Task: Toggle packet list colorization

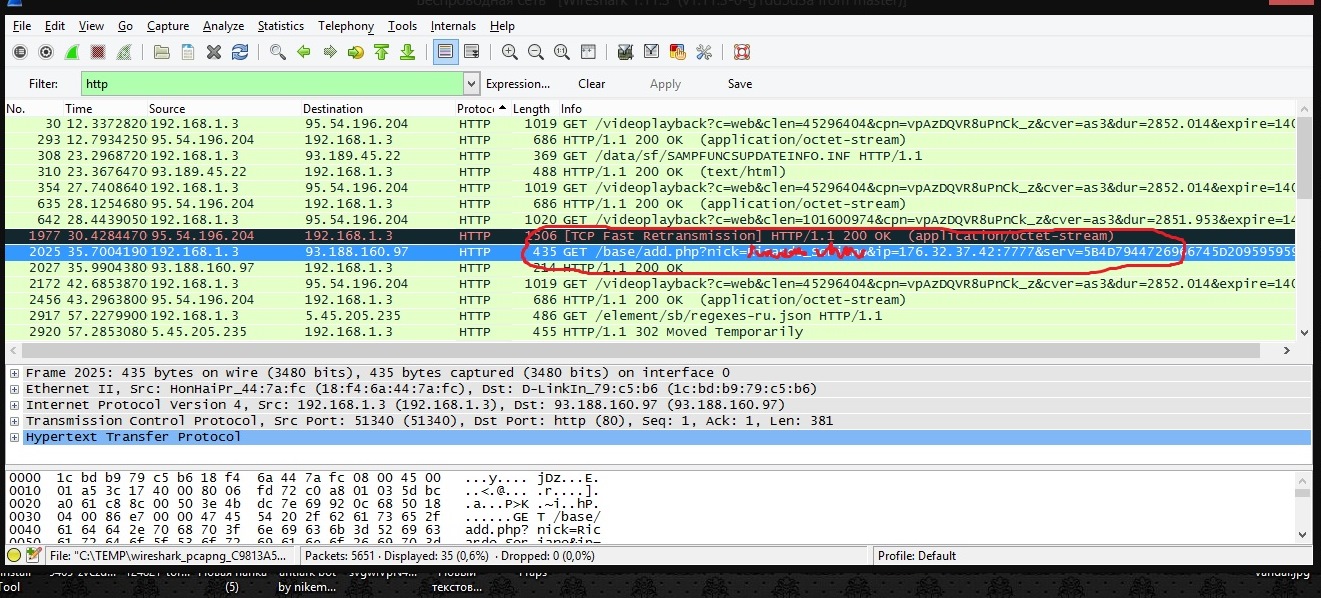Action: (446, 52)
